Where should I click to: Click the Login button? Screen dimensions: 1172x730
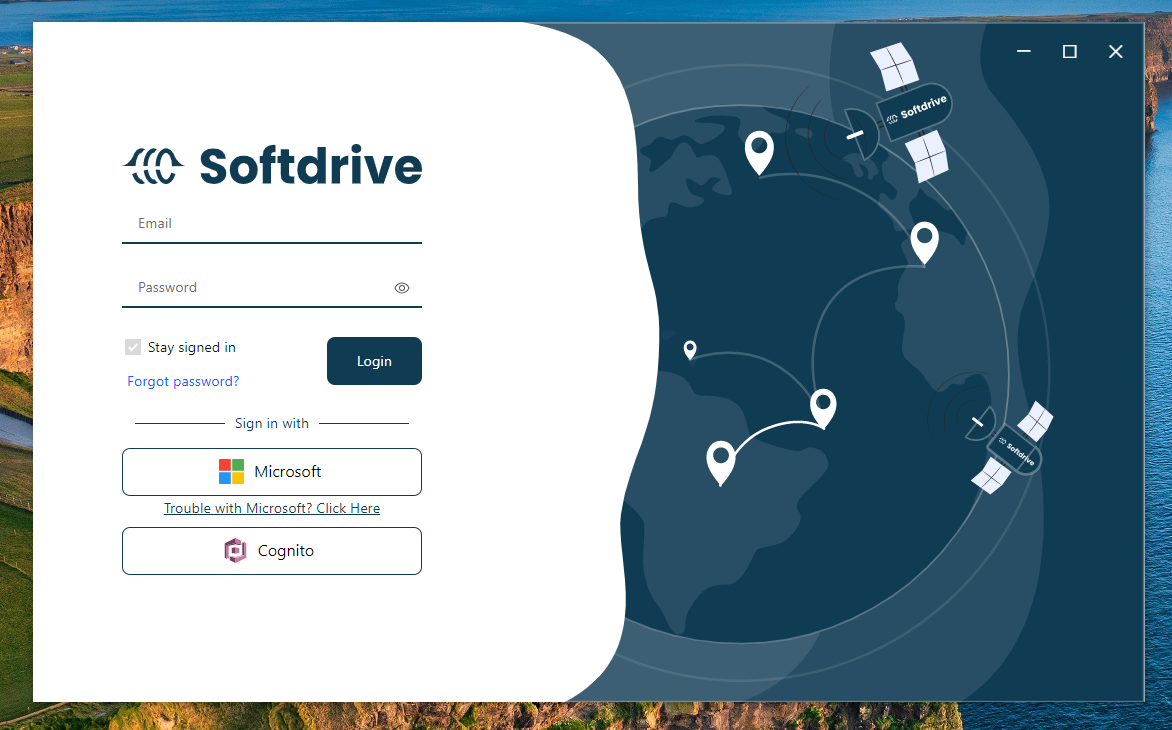tap(374, 361)
